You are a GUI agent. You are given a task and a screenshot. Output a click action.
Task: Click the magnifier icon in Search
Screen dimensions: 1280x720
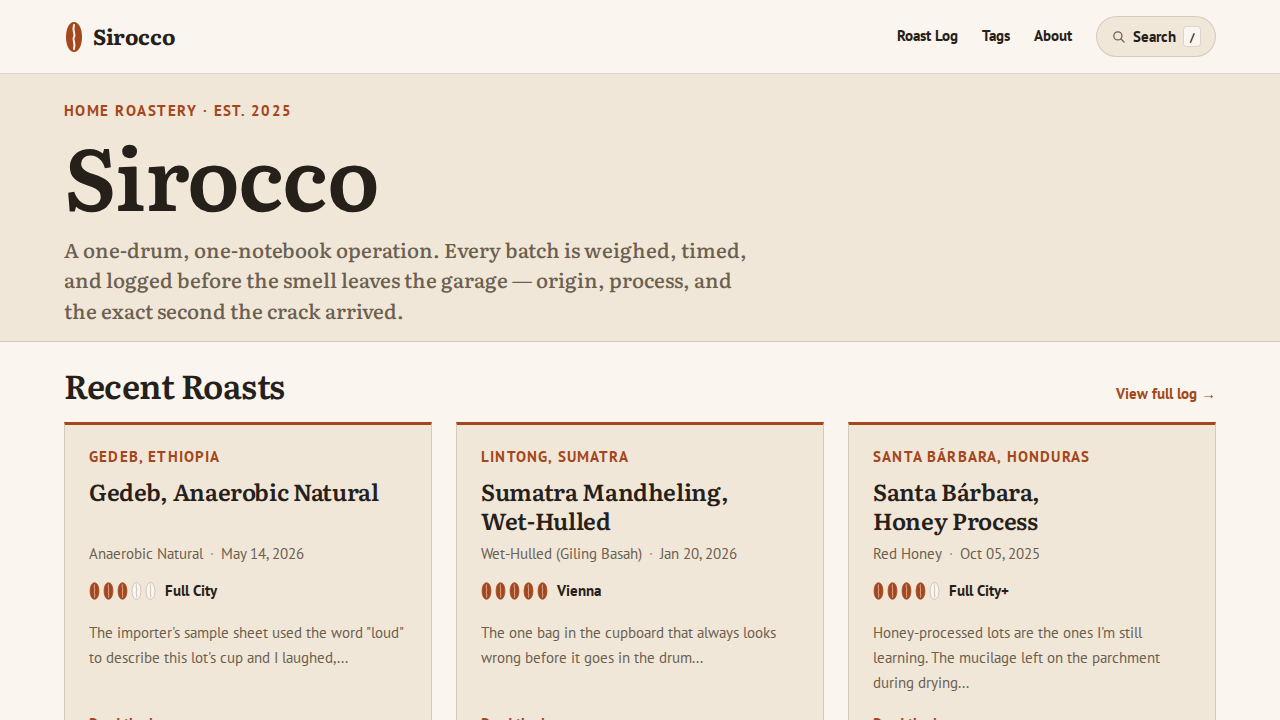click(1119, 37)
